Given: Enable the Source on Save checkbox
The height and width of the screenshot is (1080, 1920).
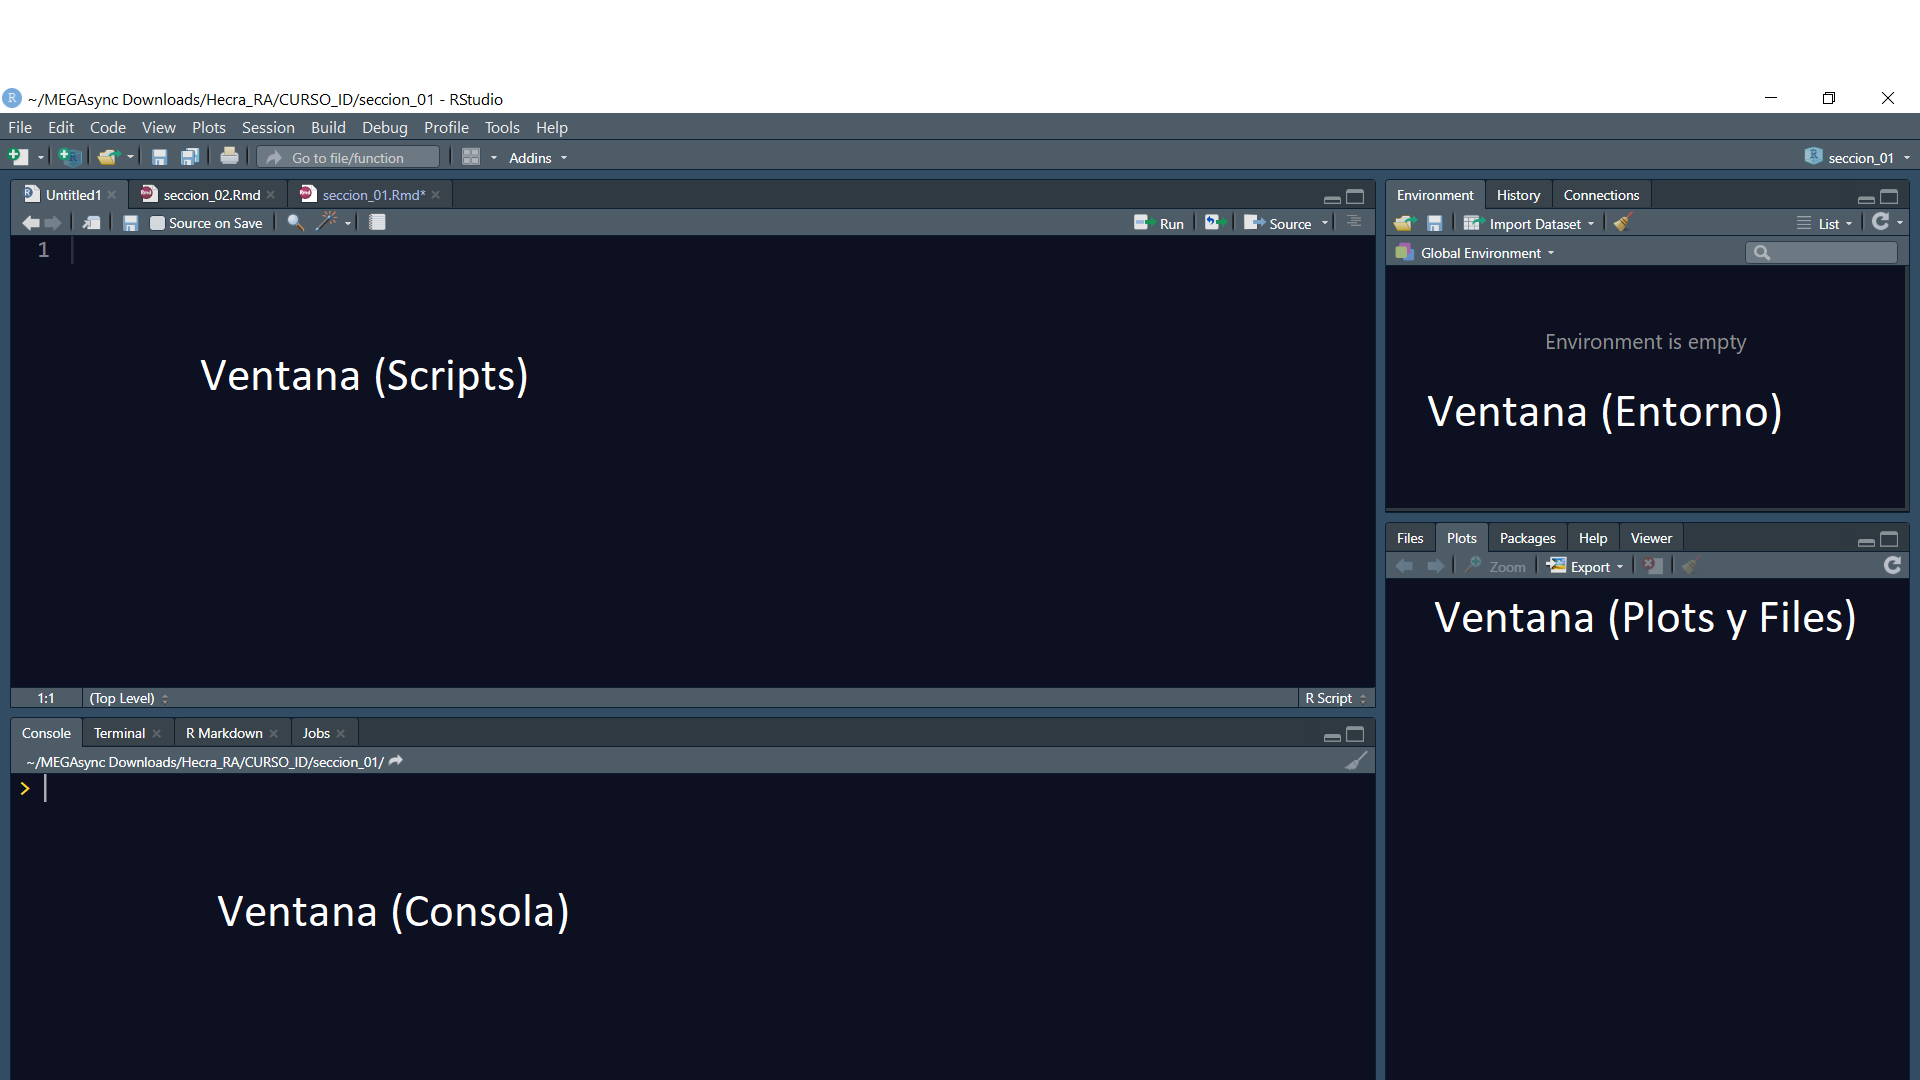Looking at the screenshot, I should click(x=157, y=223).
